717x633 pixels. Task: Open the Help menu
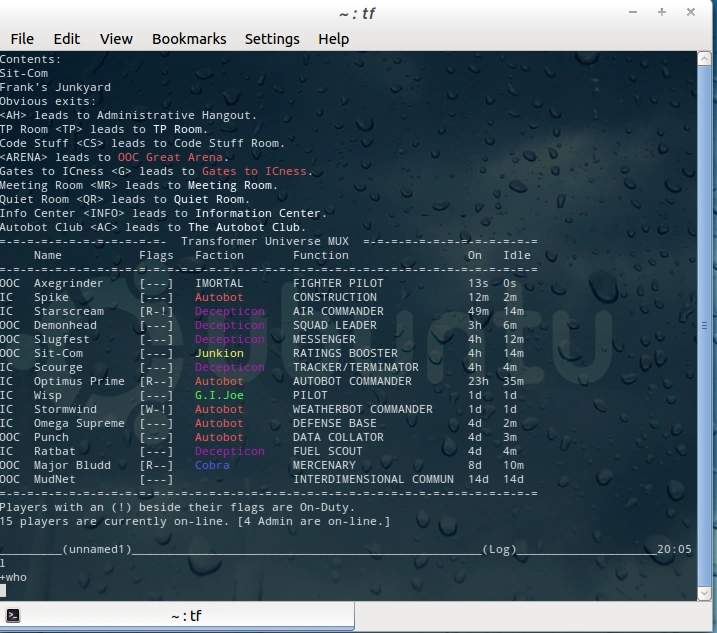[333, 39]
